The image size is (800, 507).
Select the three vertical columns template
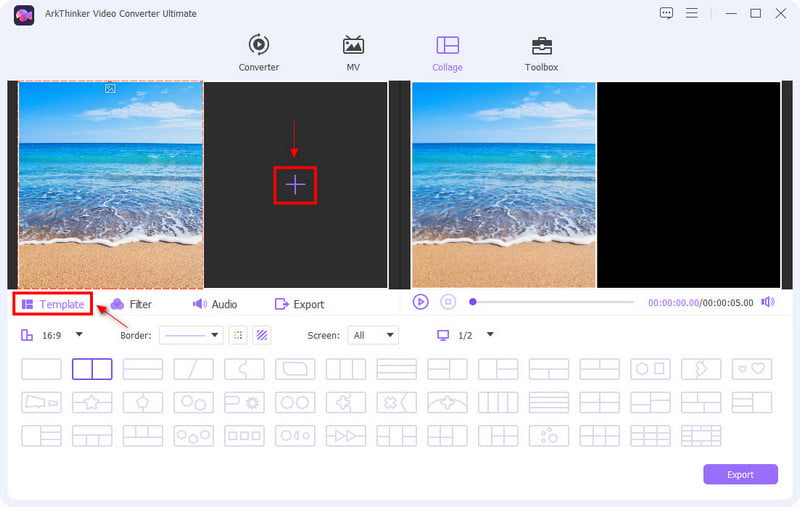pos(346,369)
